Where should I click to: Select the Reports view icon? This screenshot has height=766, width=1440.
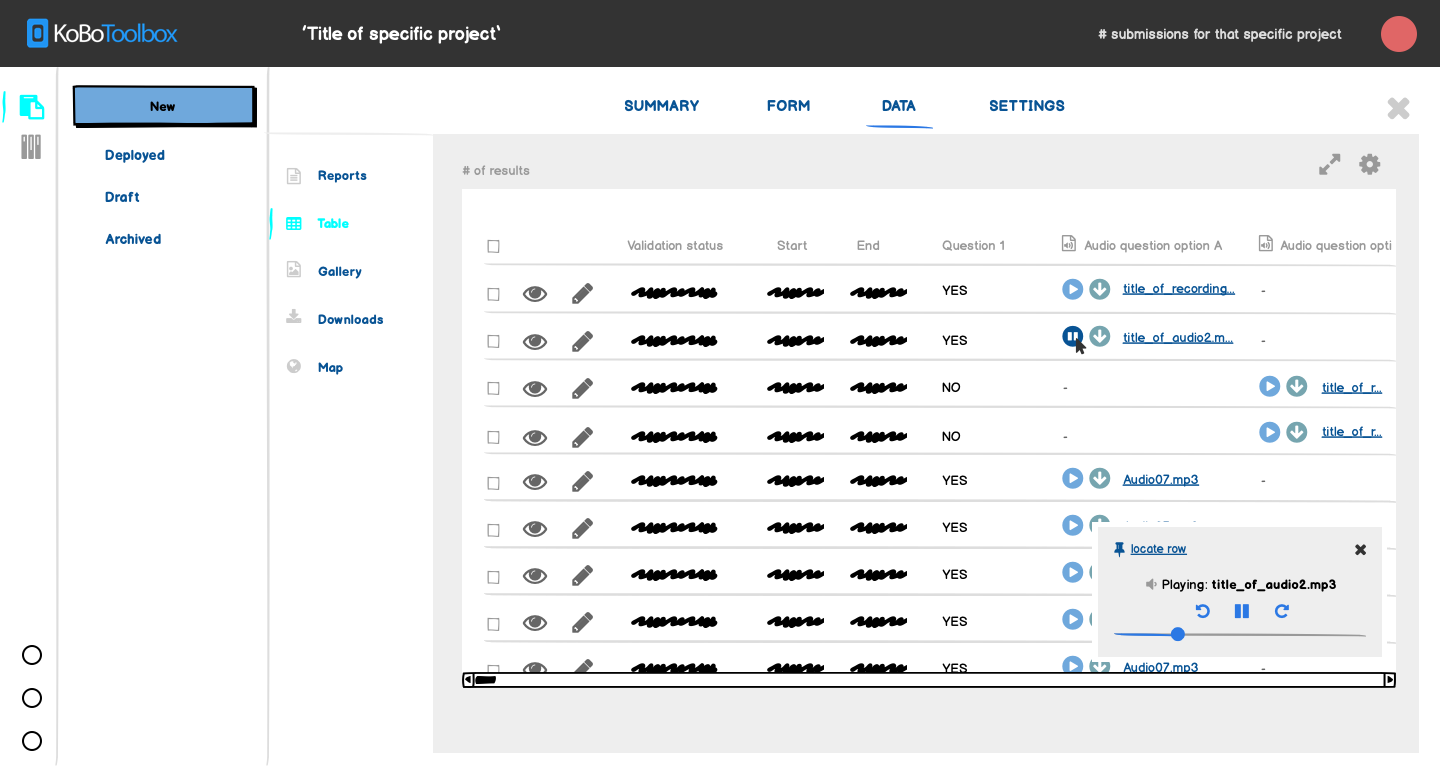pos(293,174)
